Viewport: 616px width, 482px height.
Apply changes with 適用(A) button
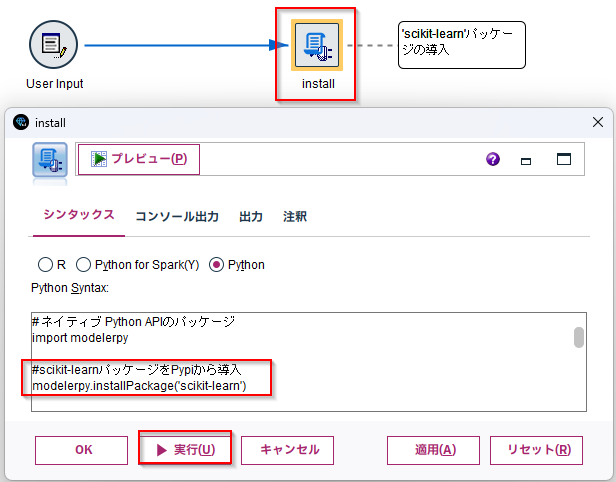433,450
